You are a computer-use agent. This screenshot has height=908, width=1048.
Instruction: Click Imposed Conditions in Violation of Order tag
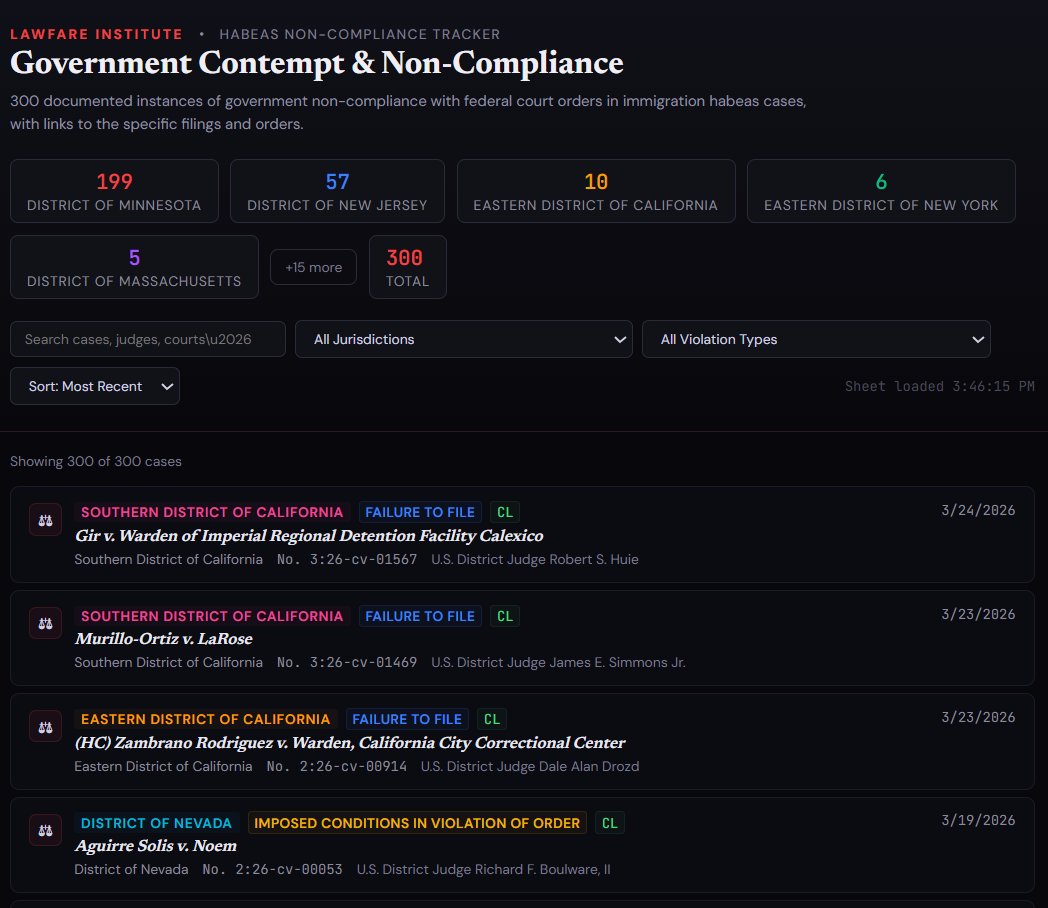pyautogui.click(x=417, y=823)
